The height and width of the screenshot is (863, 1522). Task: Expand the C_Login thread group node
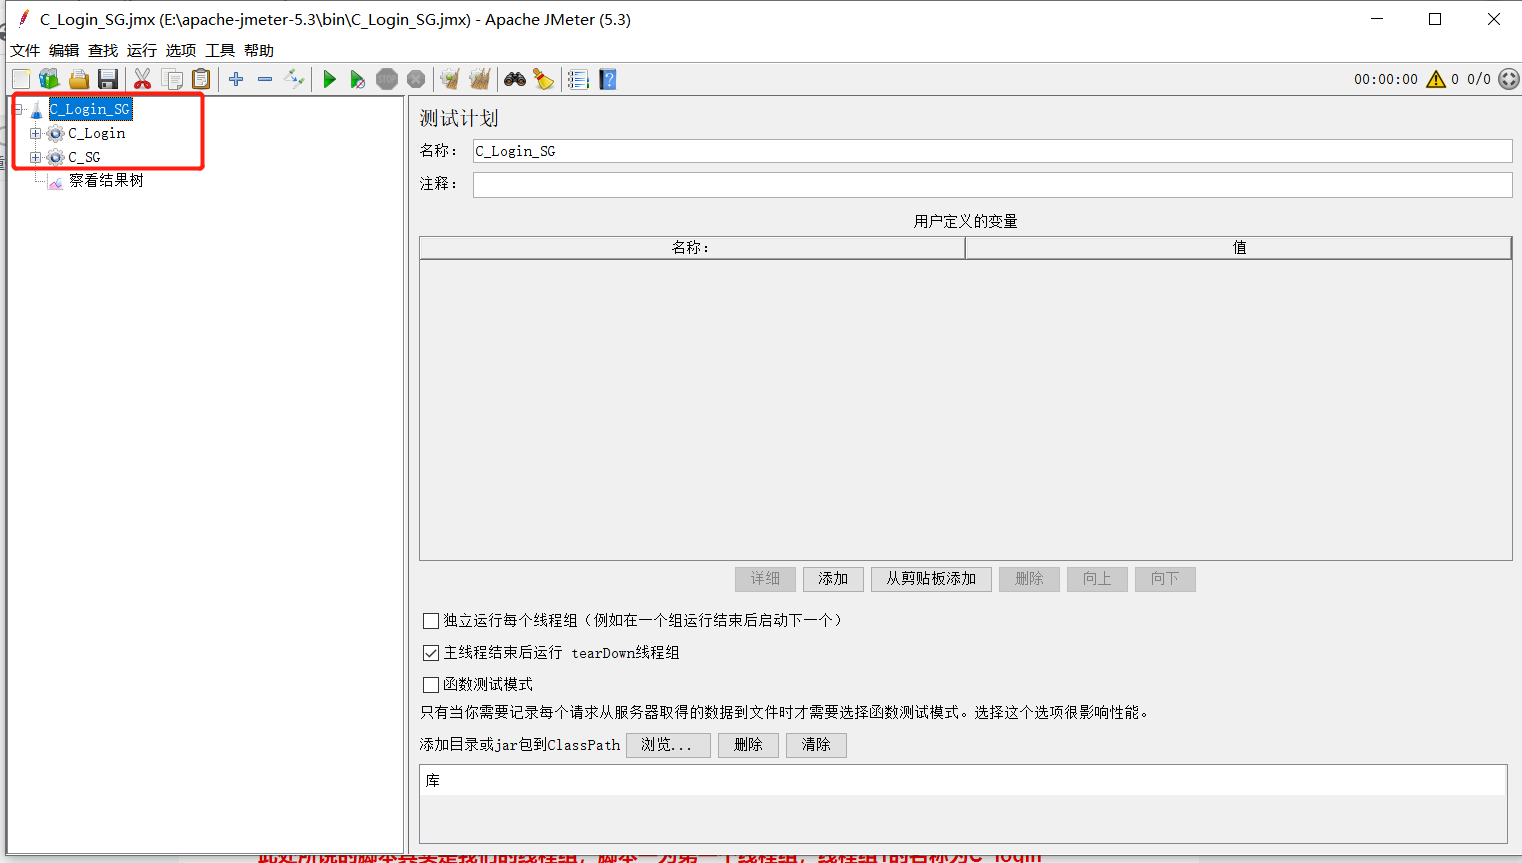(x=36, y=133)
